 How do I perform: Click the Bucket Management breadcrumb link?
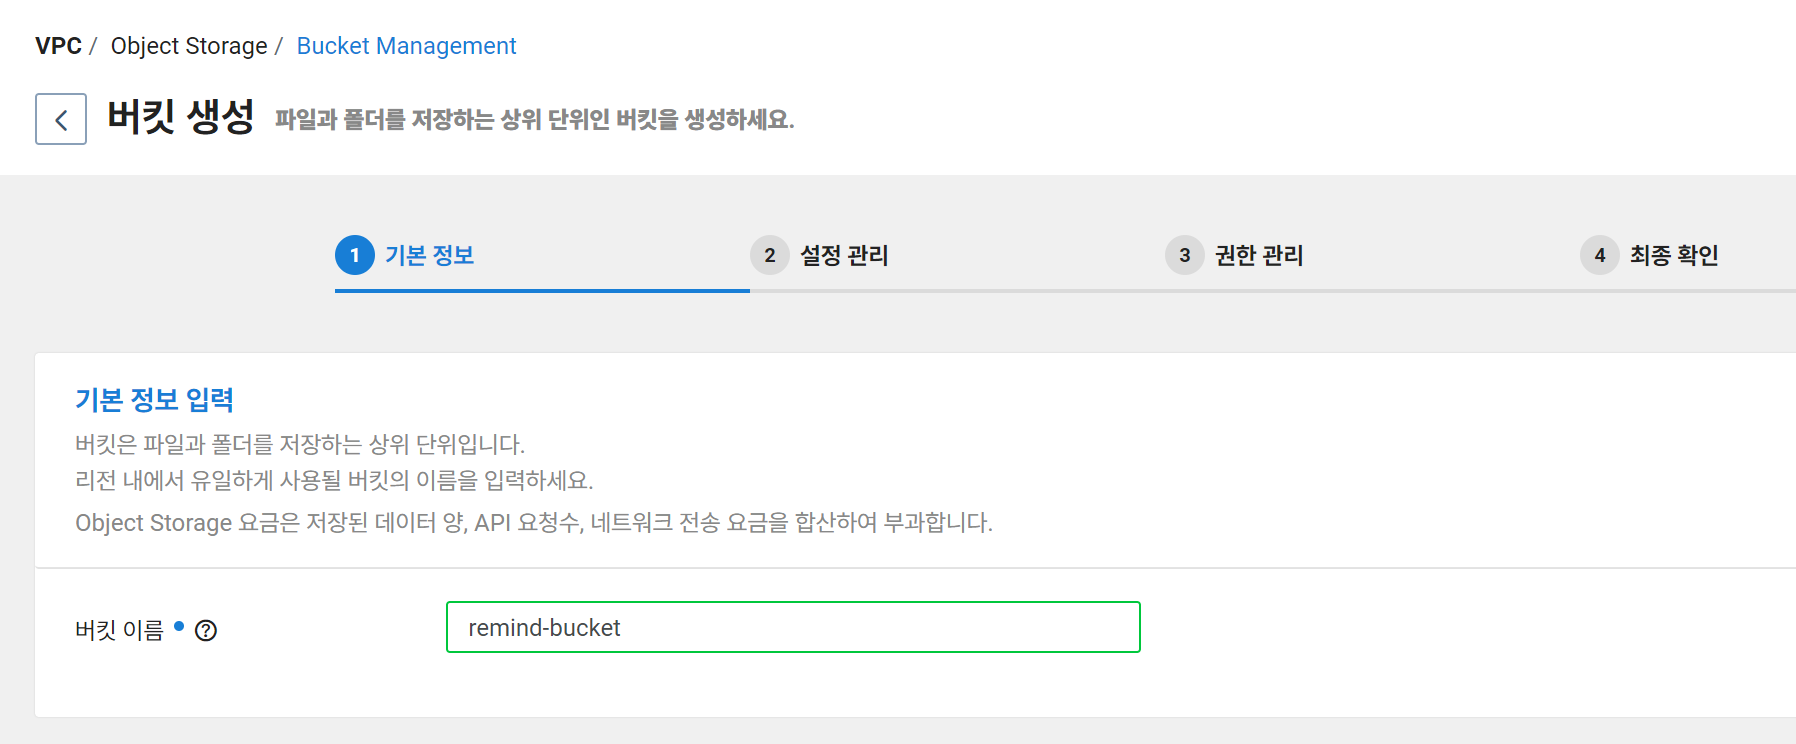click(x=406, y=45)
